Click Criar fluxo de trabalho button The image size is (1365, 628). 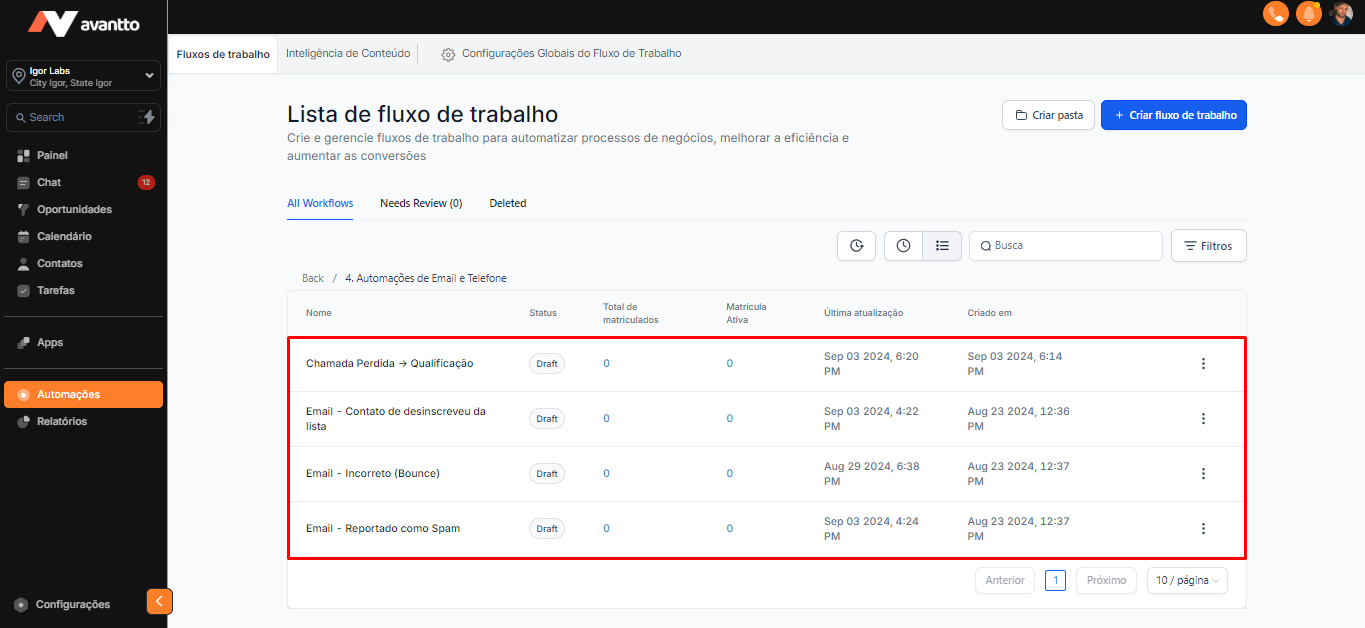pos(1173,115)
